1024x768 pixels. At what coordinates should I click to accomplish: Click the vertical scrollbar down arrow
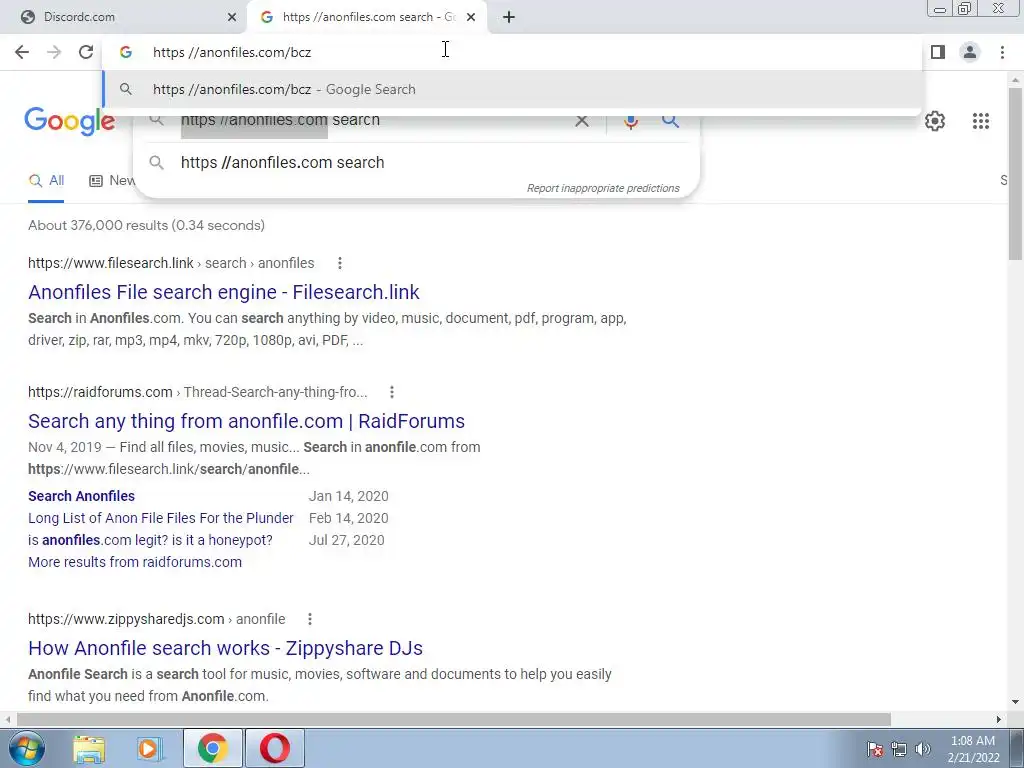tap(1016, 703)
